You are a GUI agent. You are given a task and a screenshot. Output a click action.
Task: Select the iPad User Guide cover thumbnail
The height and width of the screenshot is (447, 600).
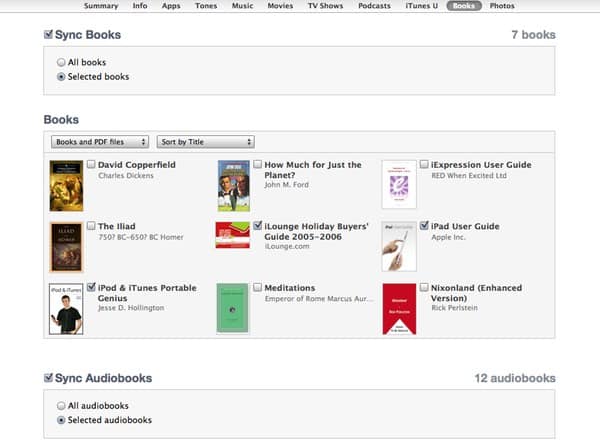pos(399,246)
